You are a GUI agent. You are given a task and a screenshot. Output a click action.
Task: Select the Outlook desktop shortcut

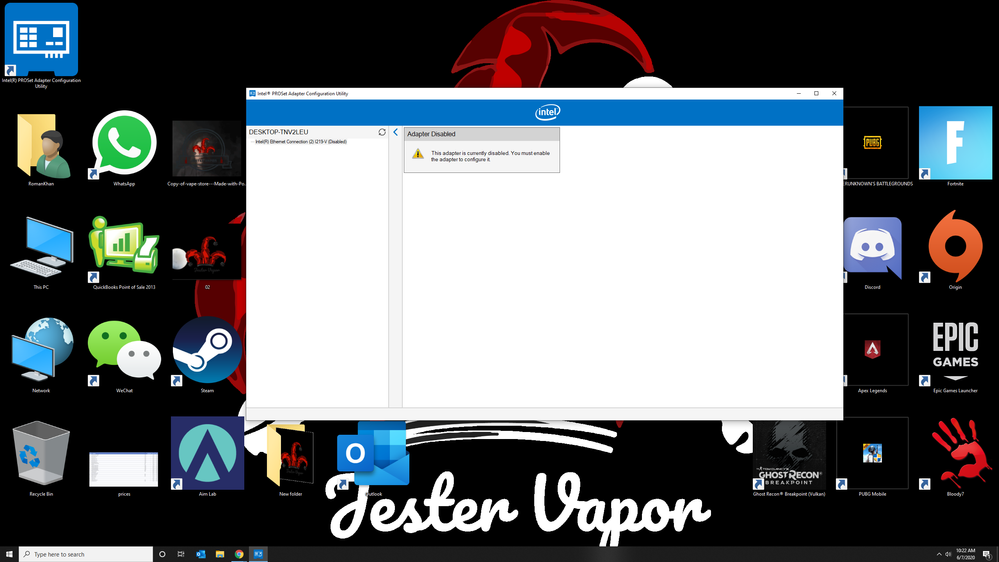[x=373, y=459]
